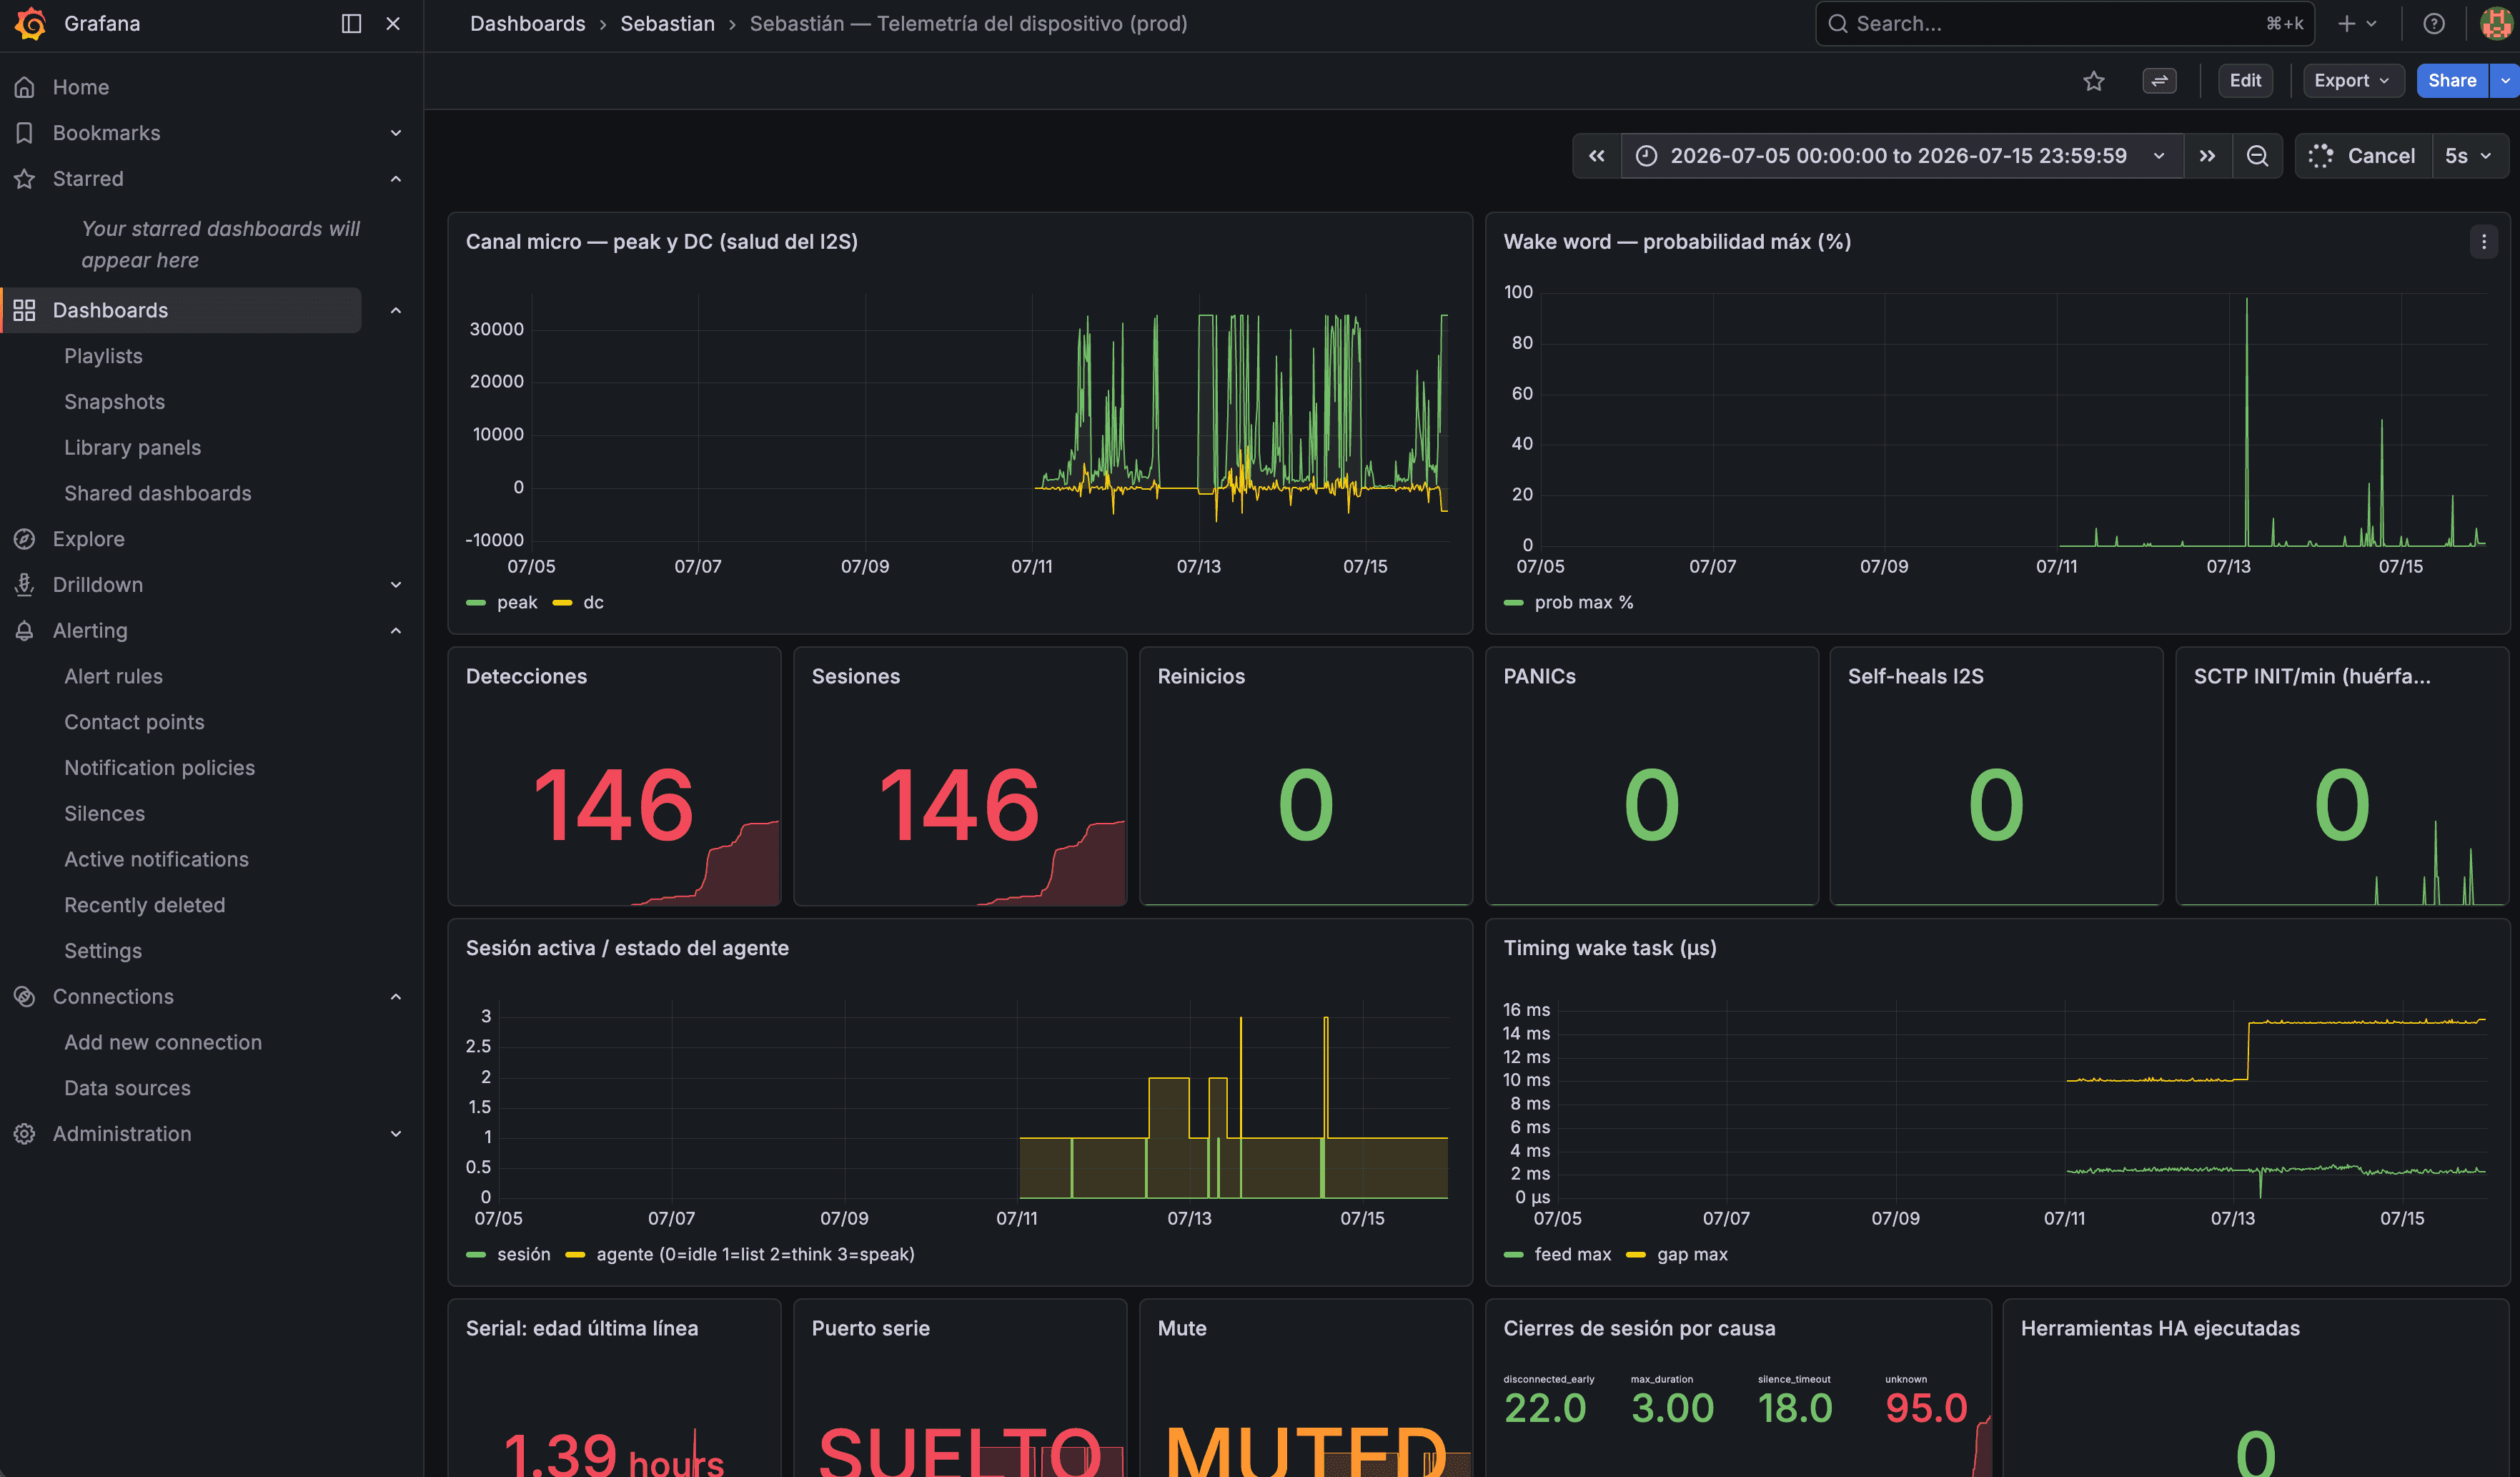Mark dashboard as favorite with star icon
2520x1477 pixels.
[2094, 81]
